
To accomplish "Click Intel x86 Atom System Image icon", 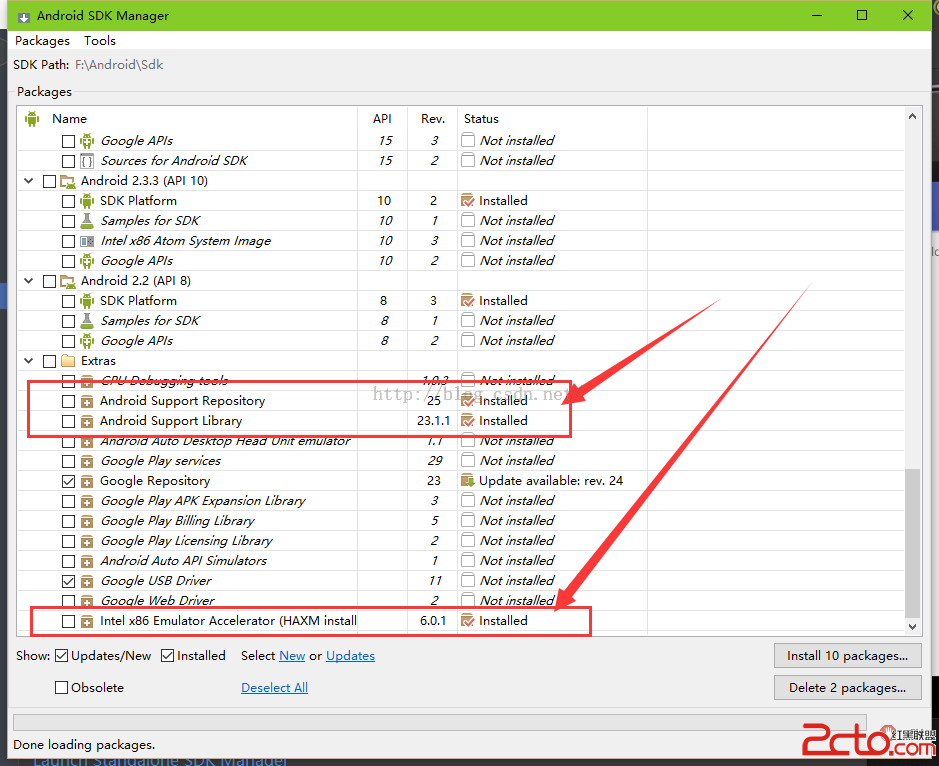I will point(87,241).
